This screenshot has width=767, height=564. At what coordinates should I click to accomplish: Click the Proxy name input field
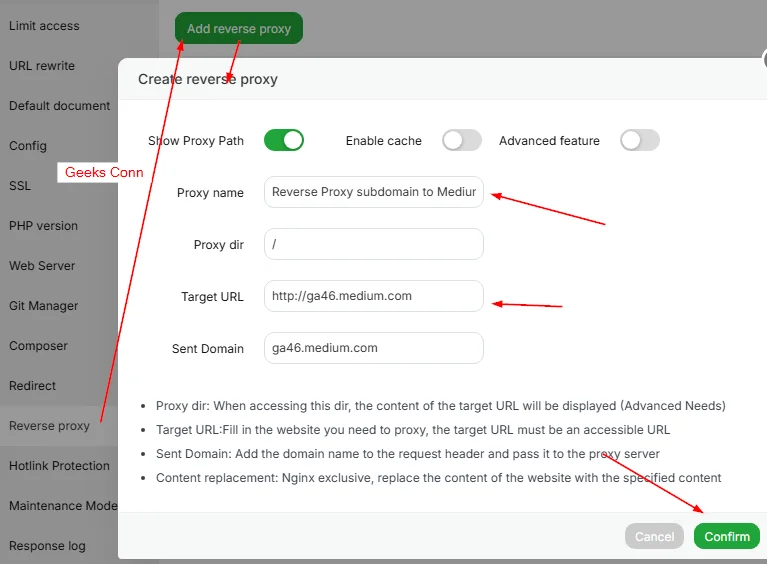click(374, 192)
